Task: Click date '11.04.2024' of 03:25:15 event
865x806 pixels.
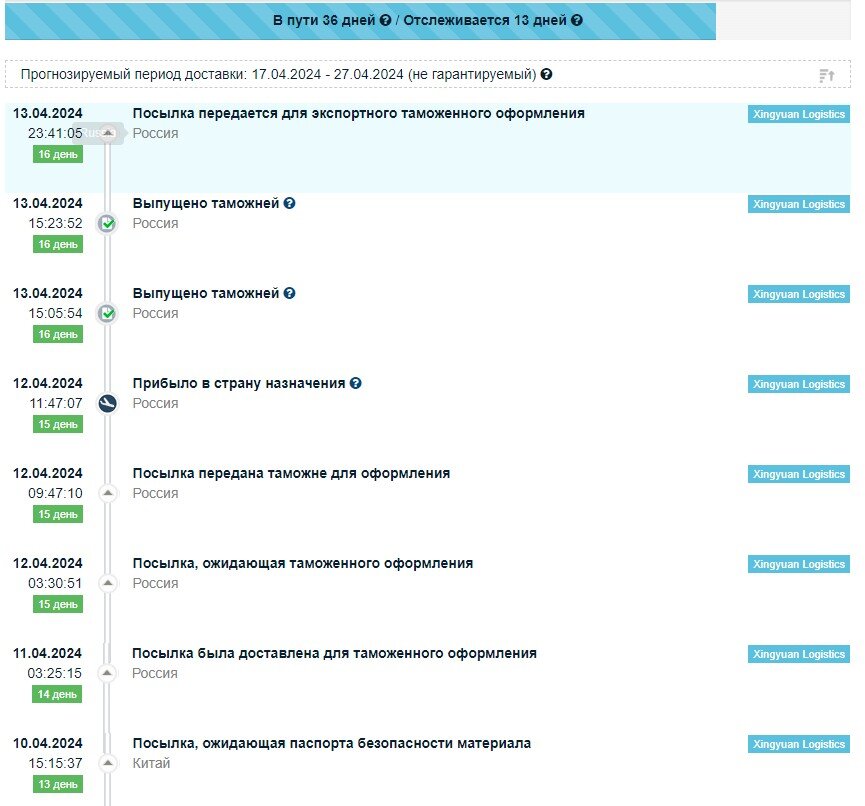Action: coord(47,653)
